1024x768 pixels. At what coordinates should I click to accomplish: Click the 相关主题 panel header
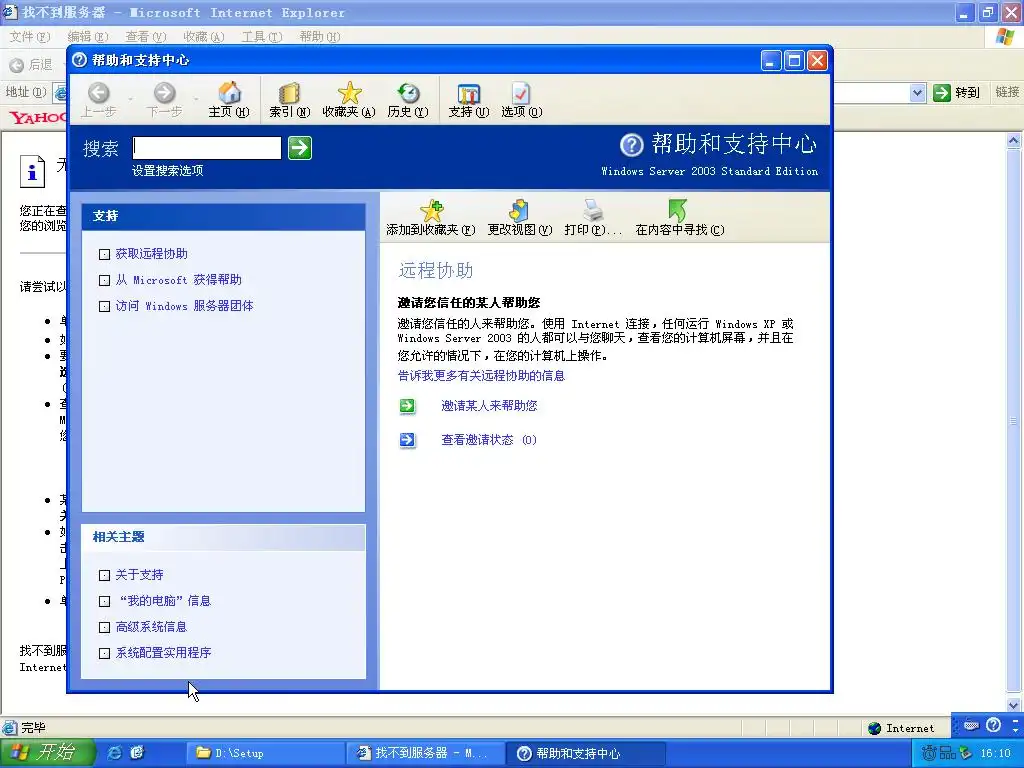(x=223, y=537)
